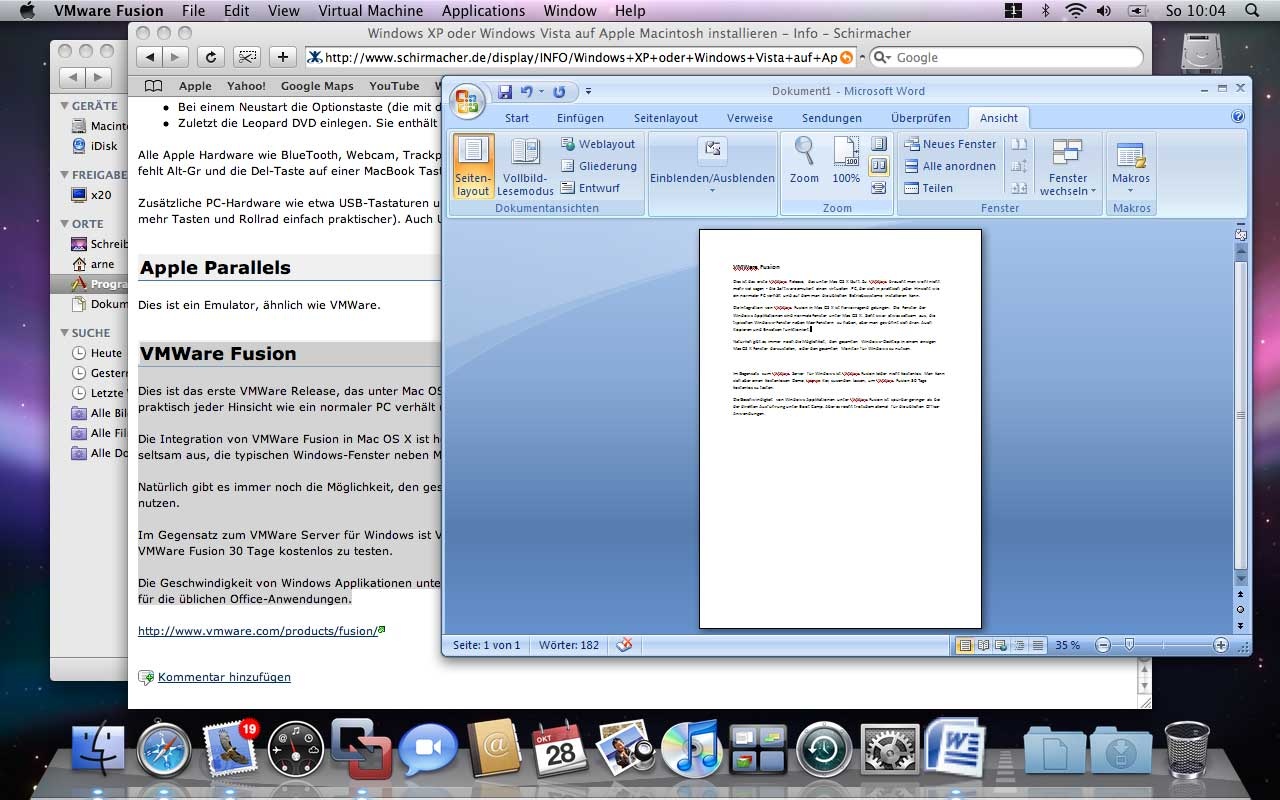
Task: Click the proofing check icon in status bar
Action: coord(625,645)
